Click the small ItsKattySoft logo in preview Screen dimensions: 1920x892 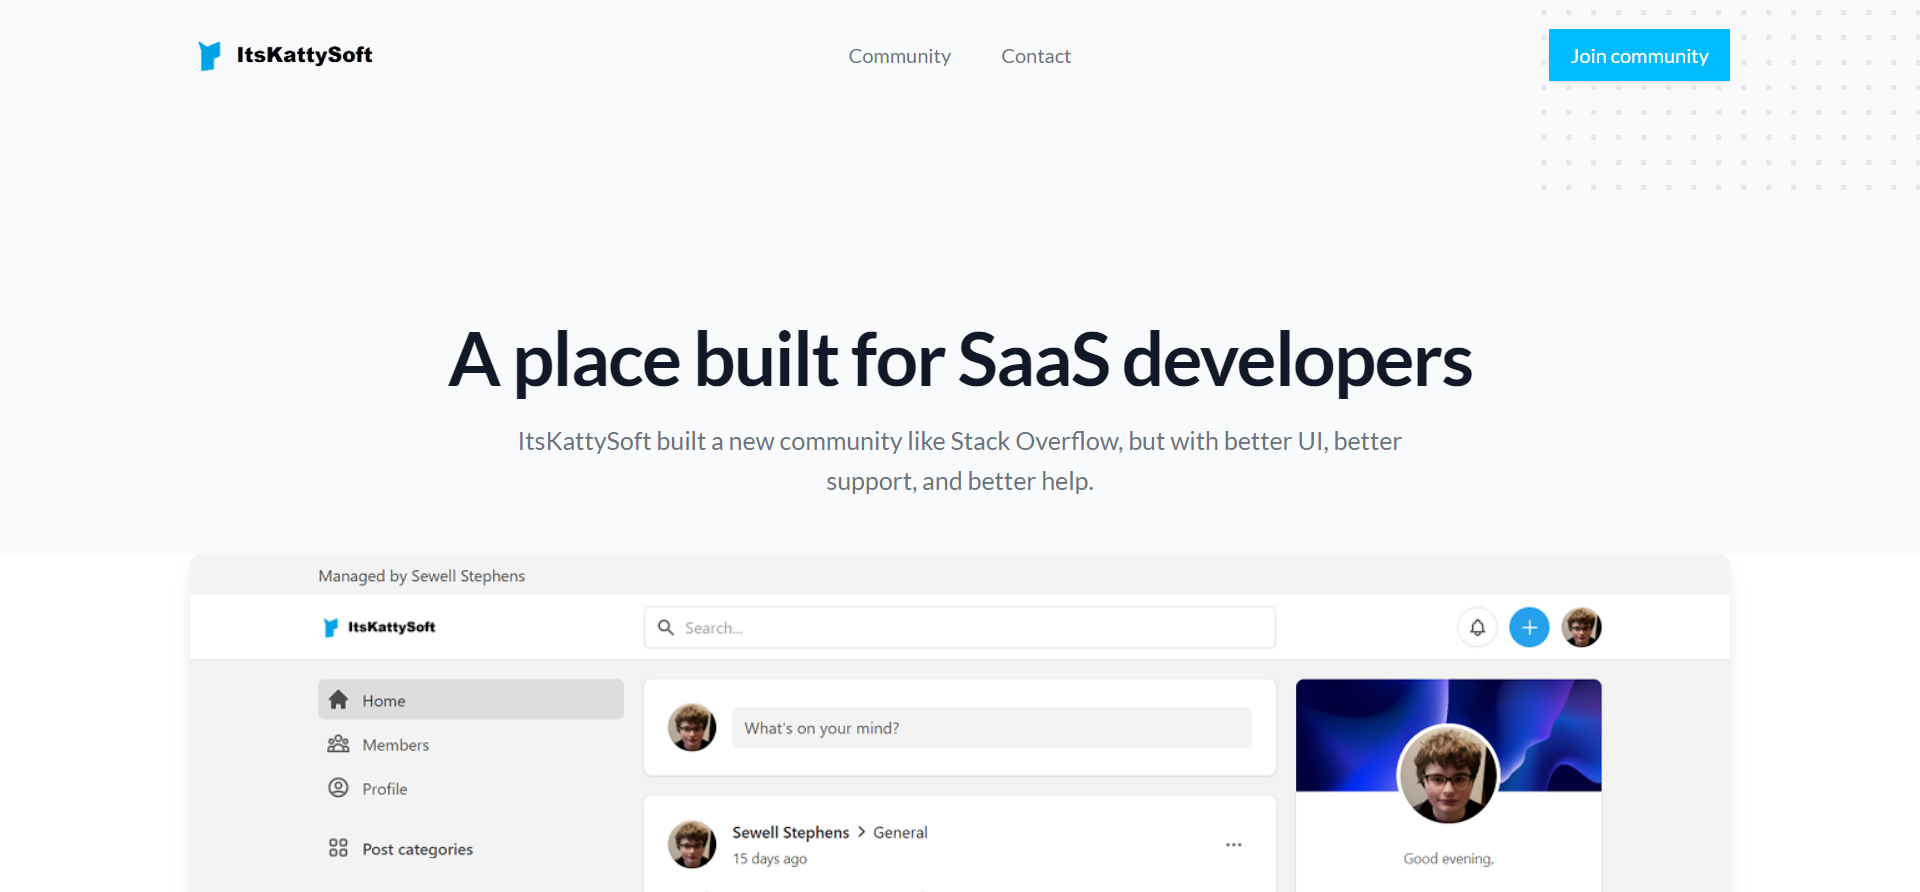coord(379,627)
